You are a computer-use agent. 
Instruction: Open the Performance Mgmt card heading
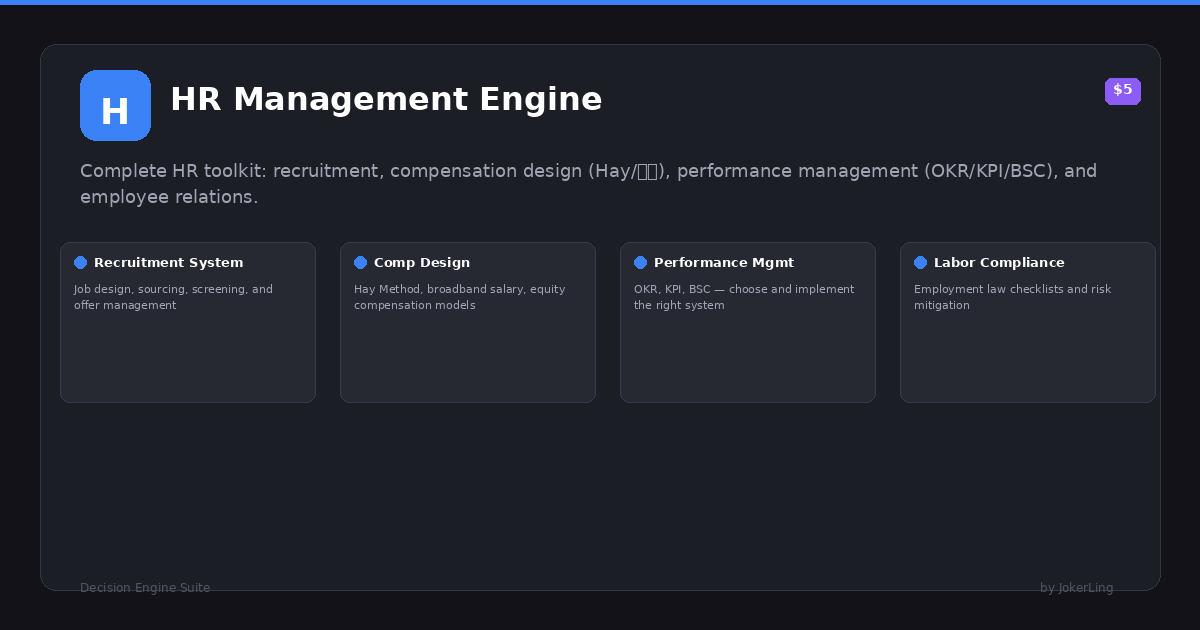click(724, 263)
